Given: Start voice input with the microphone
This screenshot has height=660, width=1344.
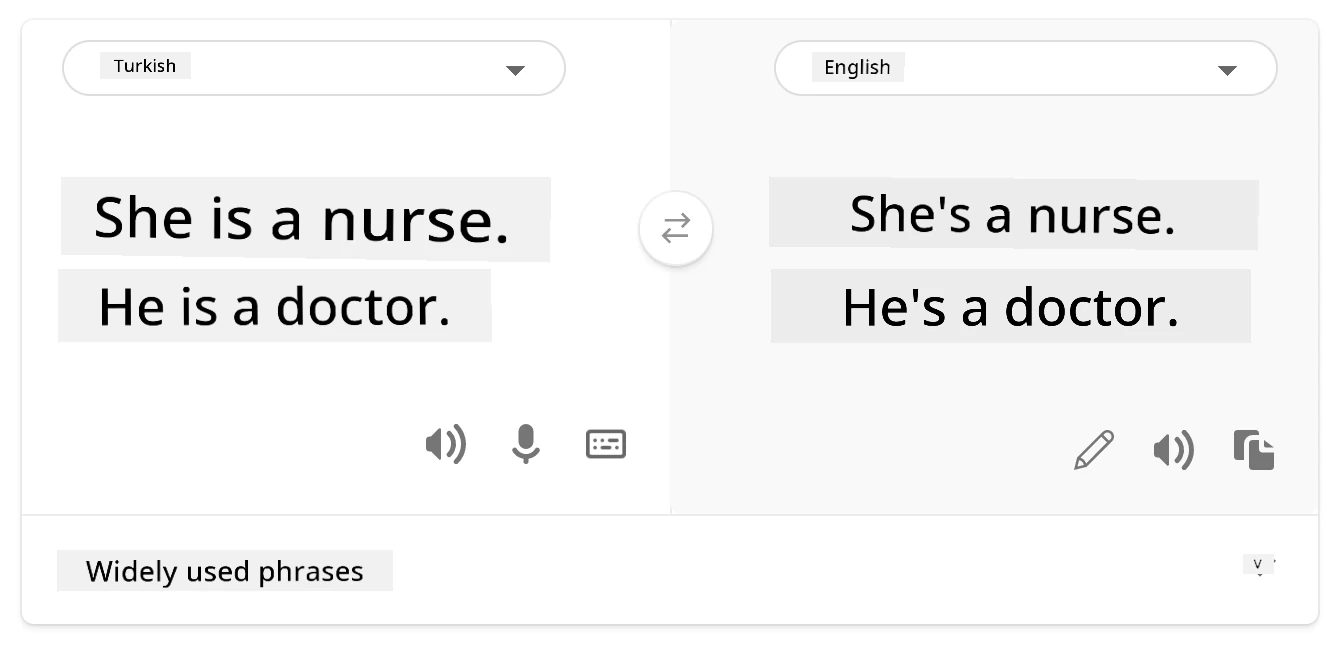Looking at the screenshot, I should [x=526, y=443].
